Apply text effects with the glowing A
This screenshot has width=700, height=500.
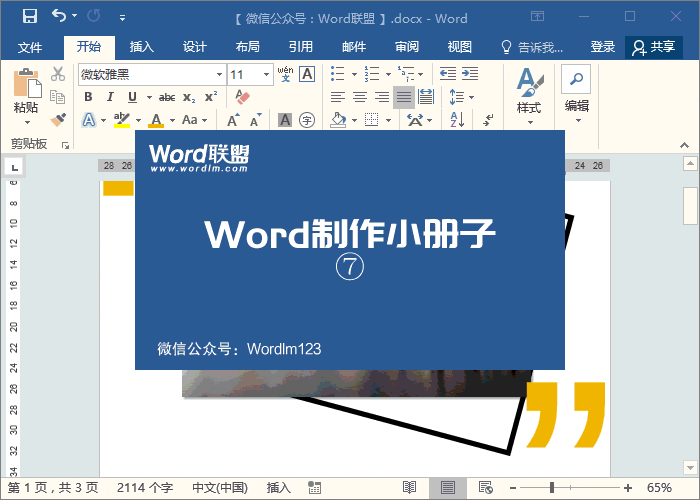pyautogui.click(x=89, y=120)
